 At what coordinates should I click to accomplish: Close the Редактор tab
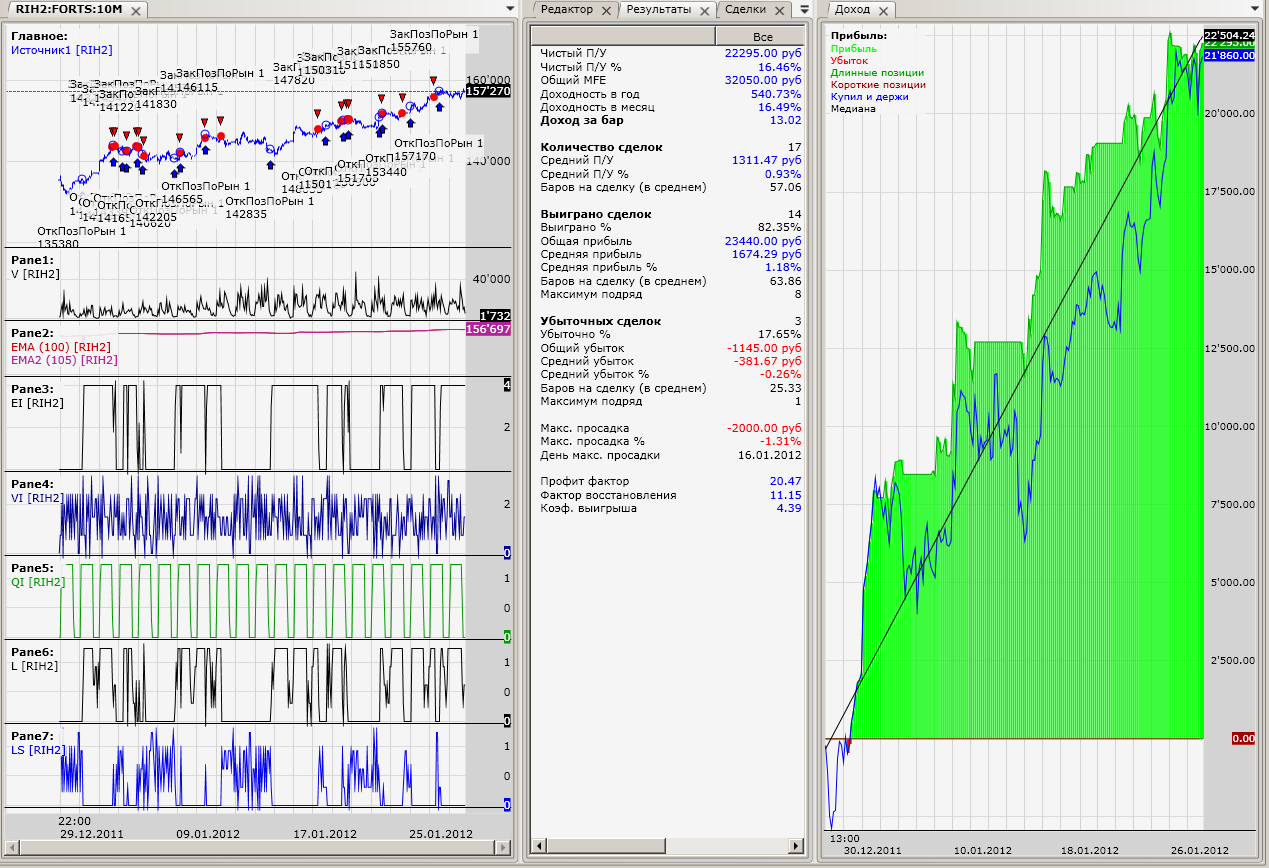[605, 10]
